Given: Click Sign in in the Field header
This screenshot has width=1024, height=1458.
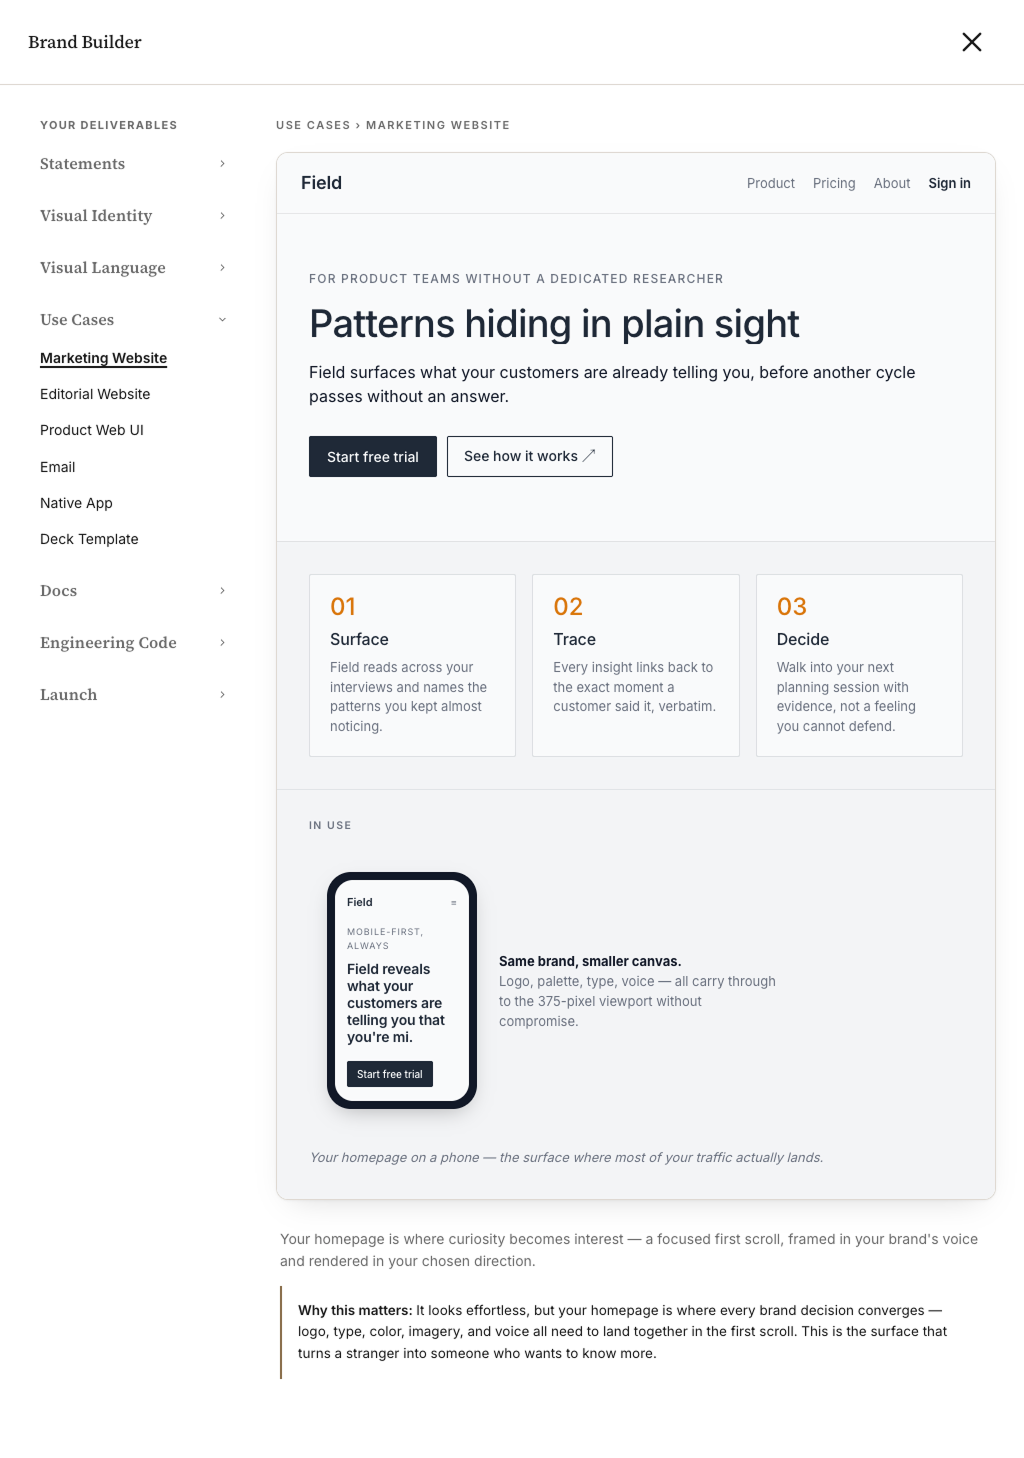Looking at the screenshot, I should pos(949,183).
